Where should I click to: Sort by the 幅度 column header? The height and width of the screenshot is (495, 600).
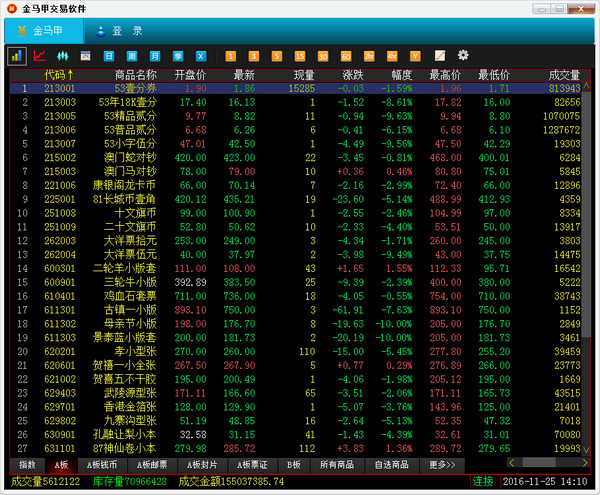(402, 75)
